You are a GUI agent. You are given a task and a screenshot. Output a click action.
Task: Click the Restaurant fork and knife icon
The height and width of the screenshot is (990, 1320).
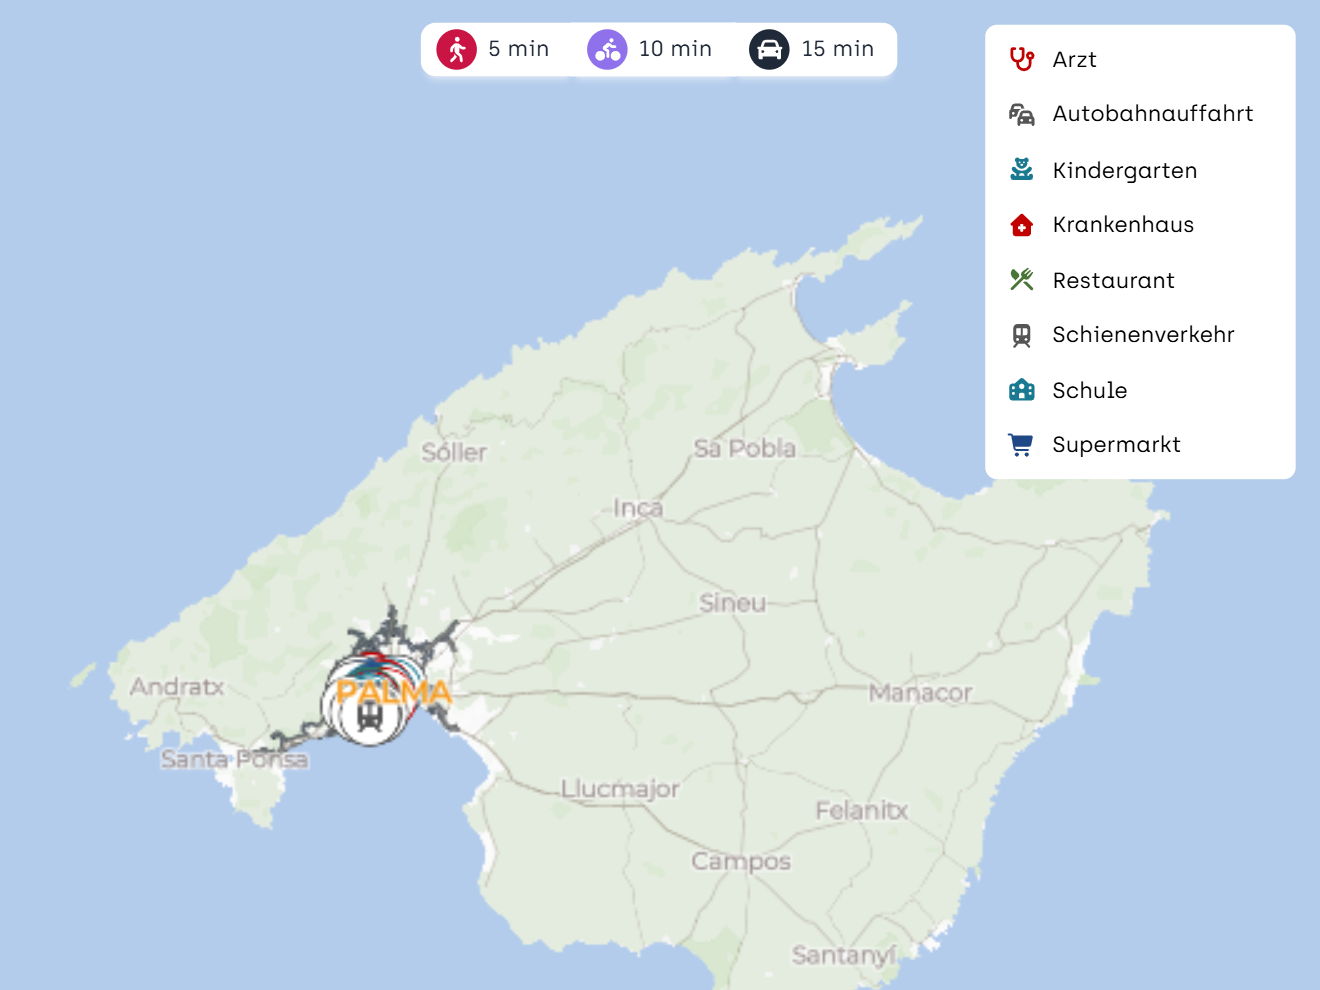[1021, 280]
